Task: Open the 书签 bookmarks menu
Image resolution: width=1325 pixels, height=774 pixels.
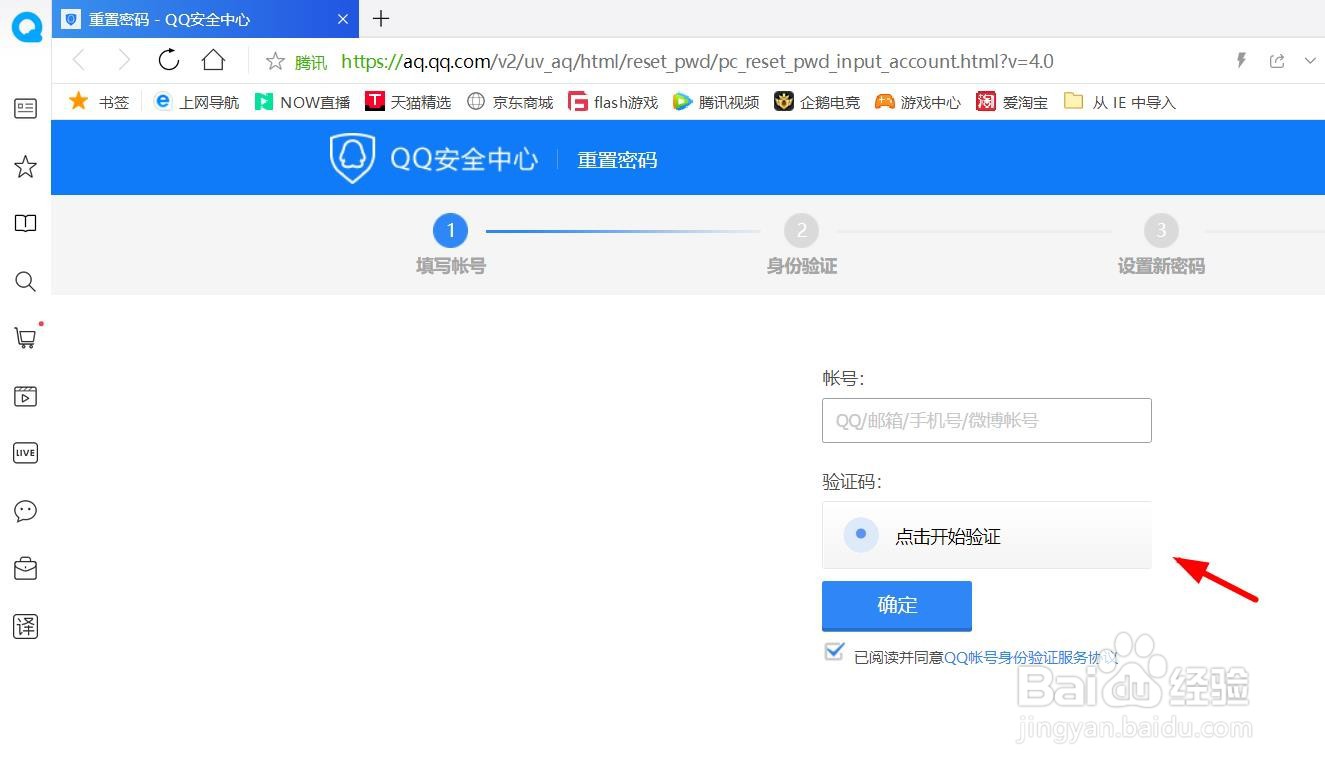Action: 99,101
